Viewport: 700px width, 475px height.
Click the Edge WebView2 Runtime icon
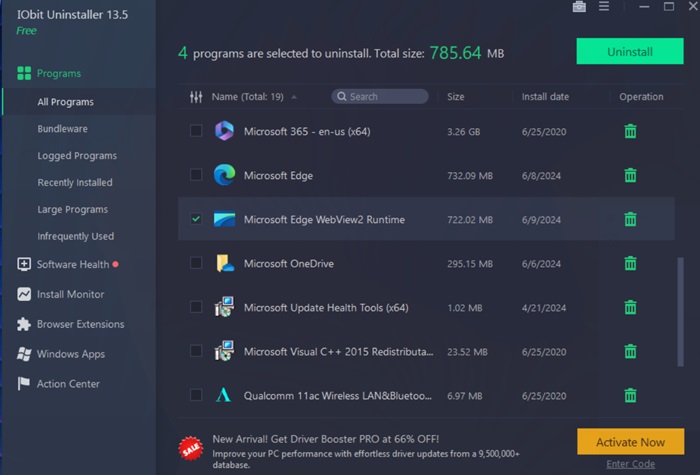coord(224,219)
